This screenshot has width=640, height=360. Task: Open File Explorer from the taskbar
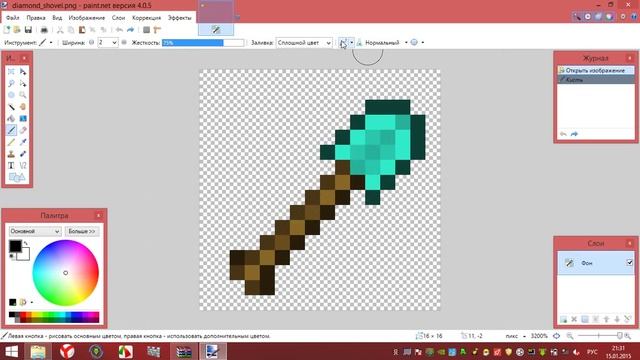click(x=38, y=351)
